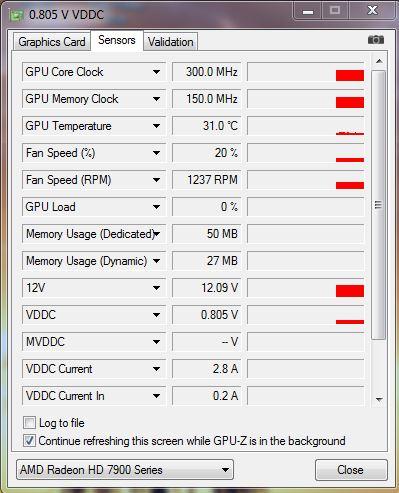
Task: Open the Validation tab
Action: tap(170, 42)
